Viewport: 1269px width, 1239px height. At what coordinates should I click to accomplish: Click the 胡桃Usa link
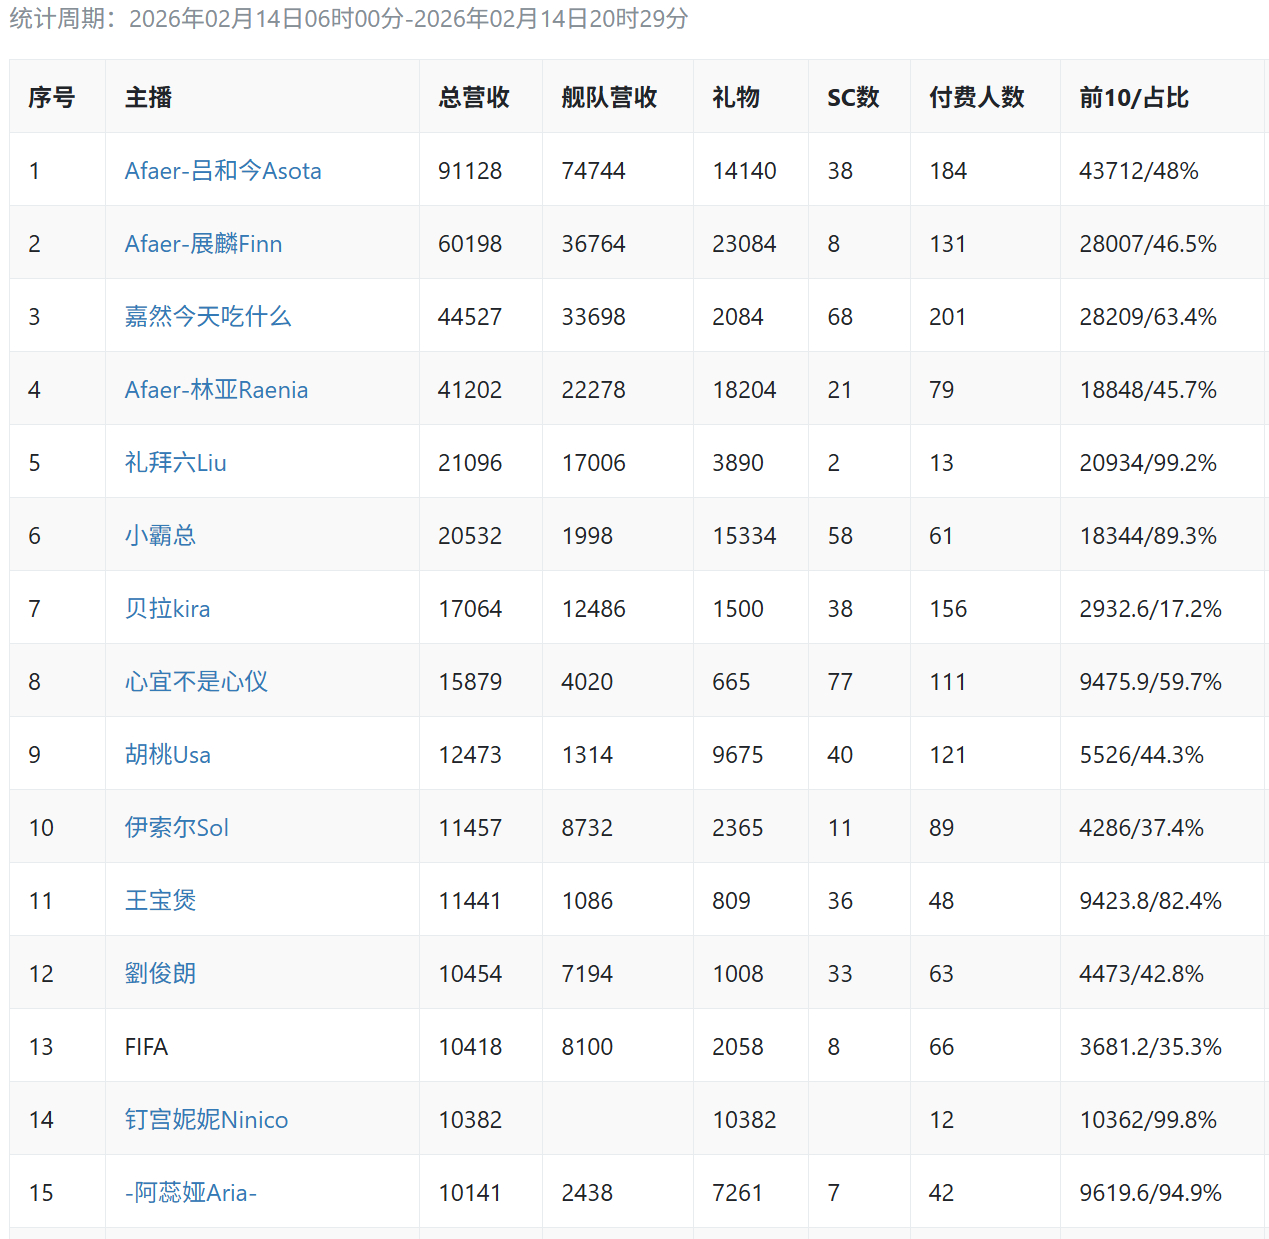(167, 755)
